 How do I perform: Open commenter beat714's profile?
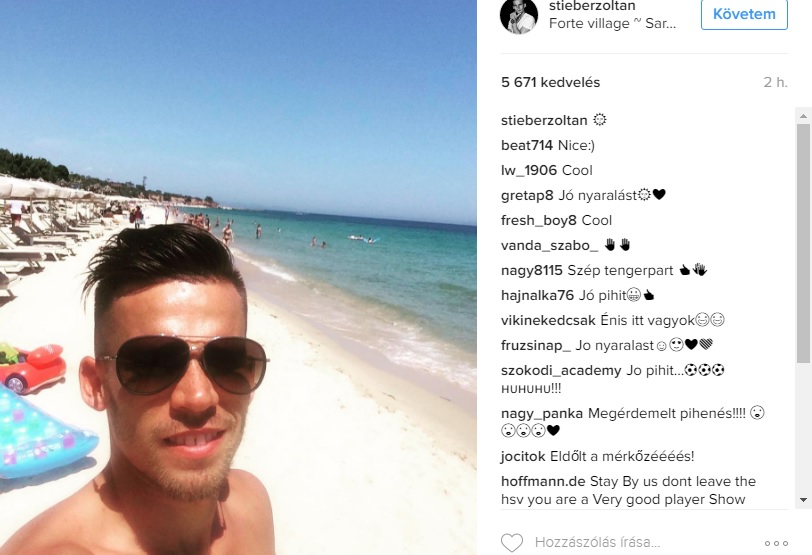(x=527, y=145)
